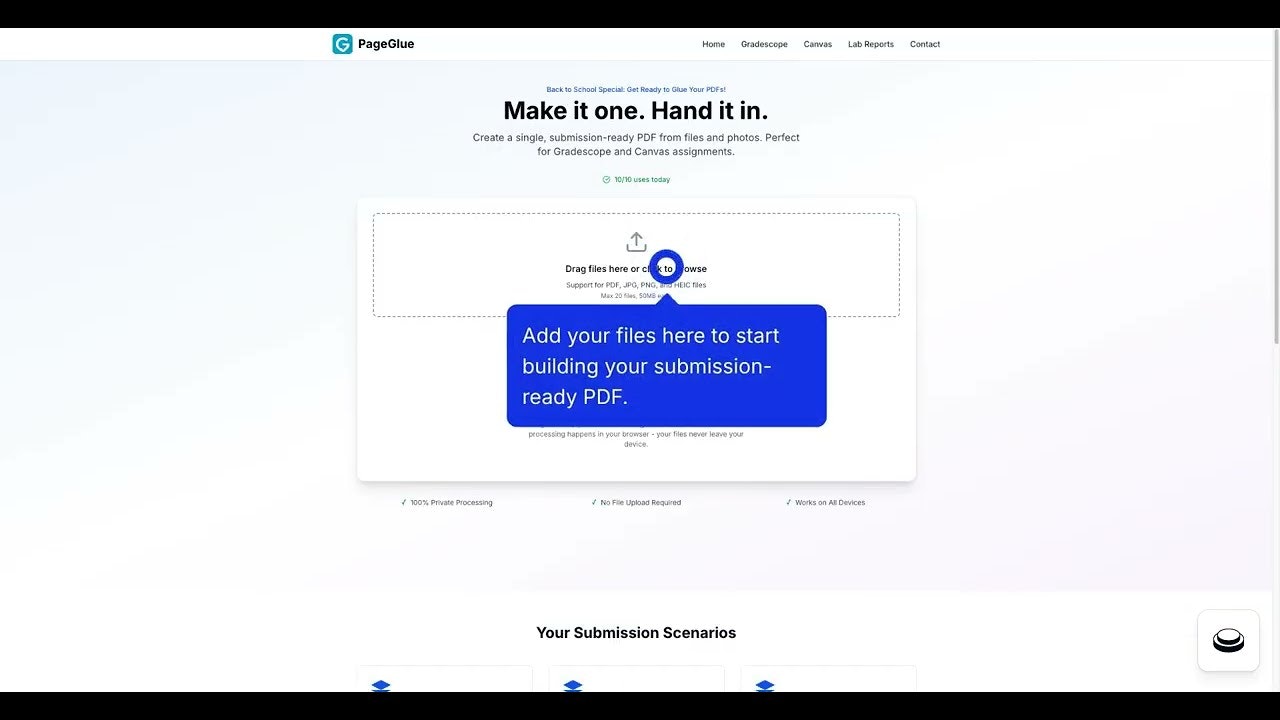The image size is (1280, 720).
Task: Click the "Your Submission Scenarios" heading
Action: tap(636, 633)
